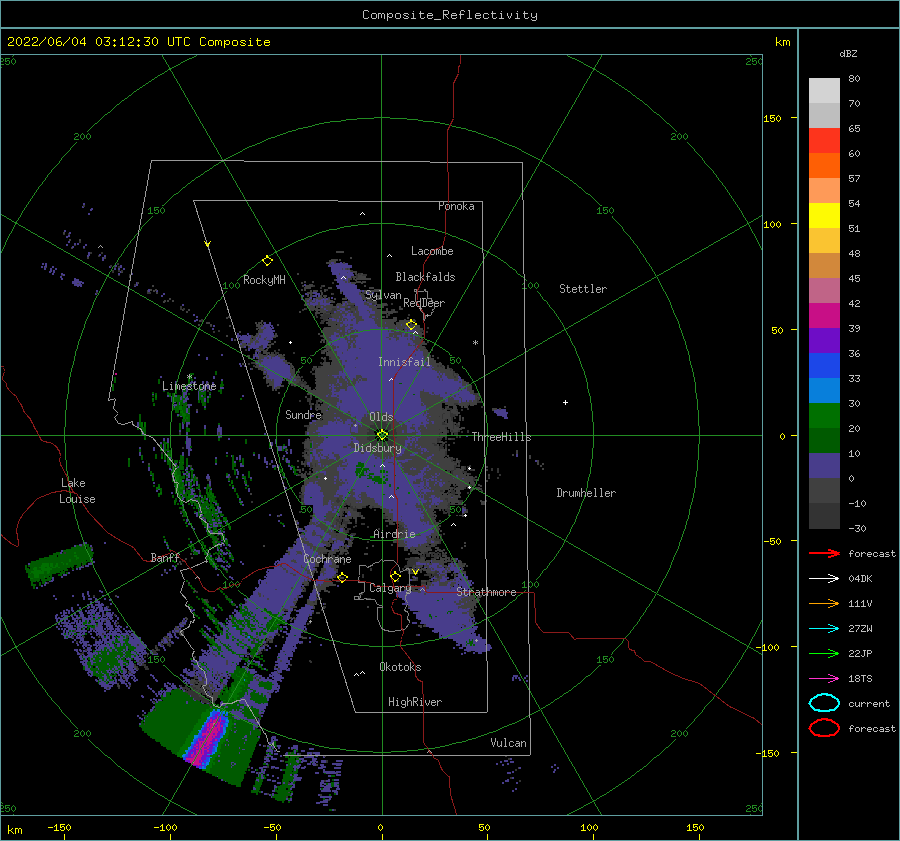Screen dimensions: 900x841
Task: Click the yellow diamond marker near Cochrane
Action: [343, 577]
